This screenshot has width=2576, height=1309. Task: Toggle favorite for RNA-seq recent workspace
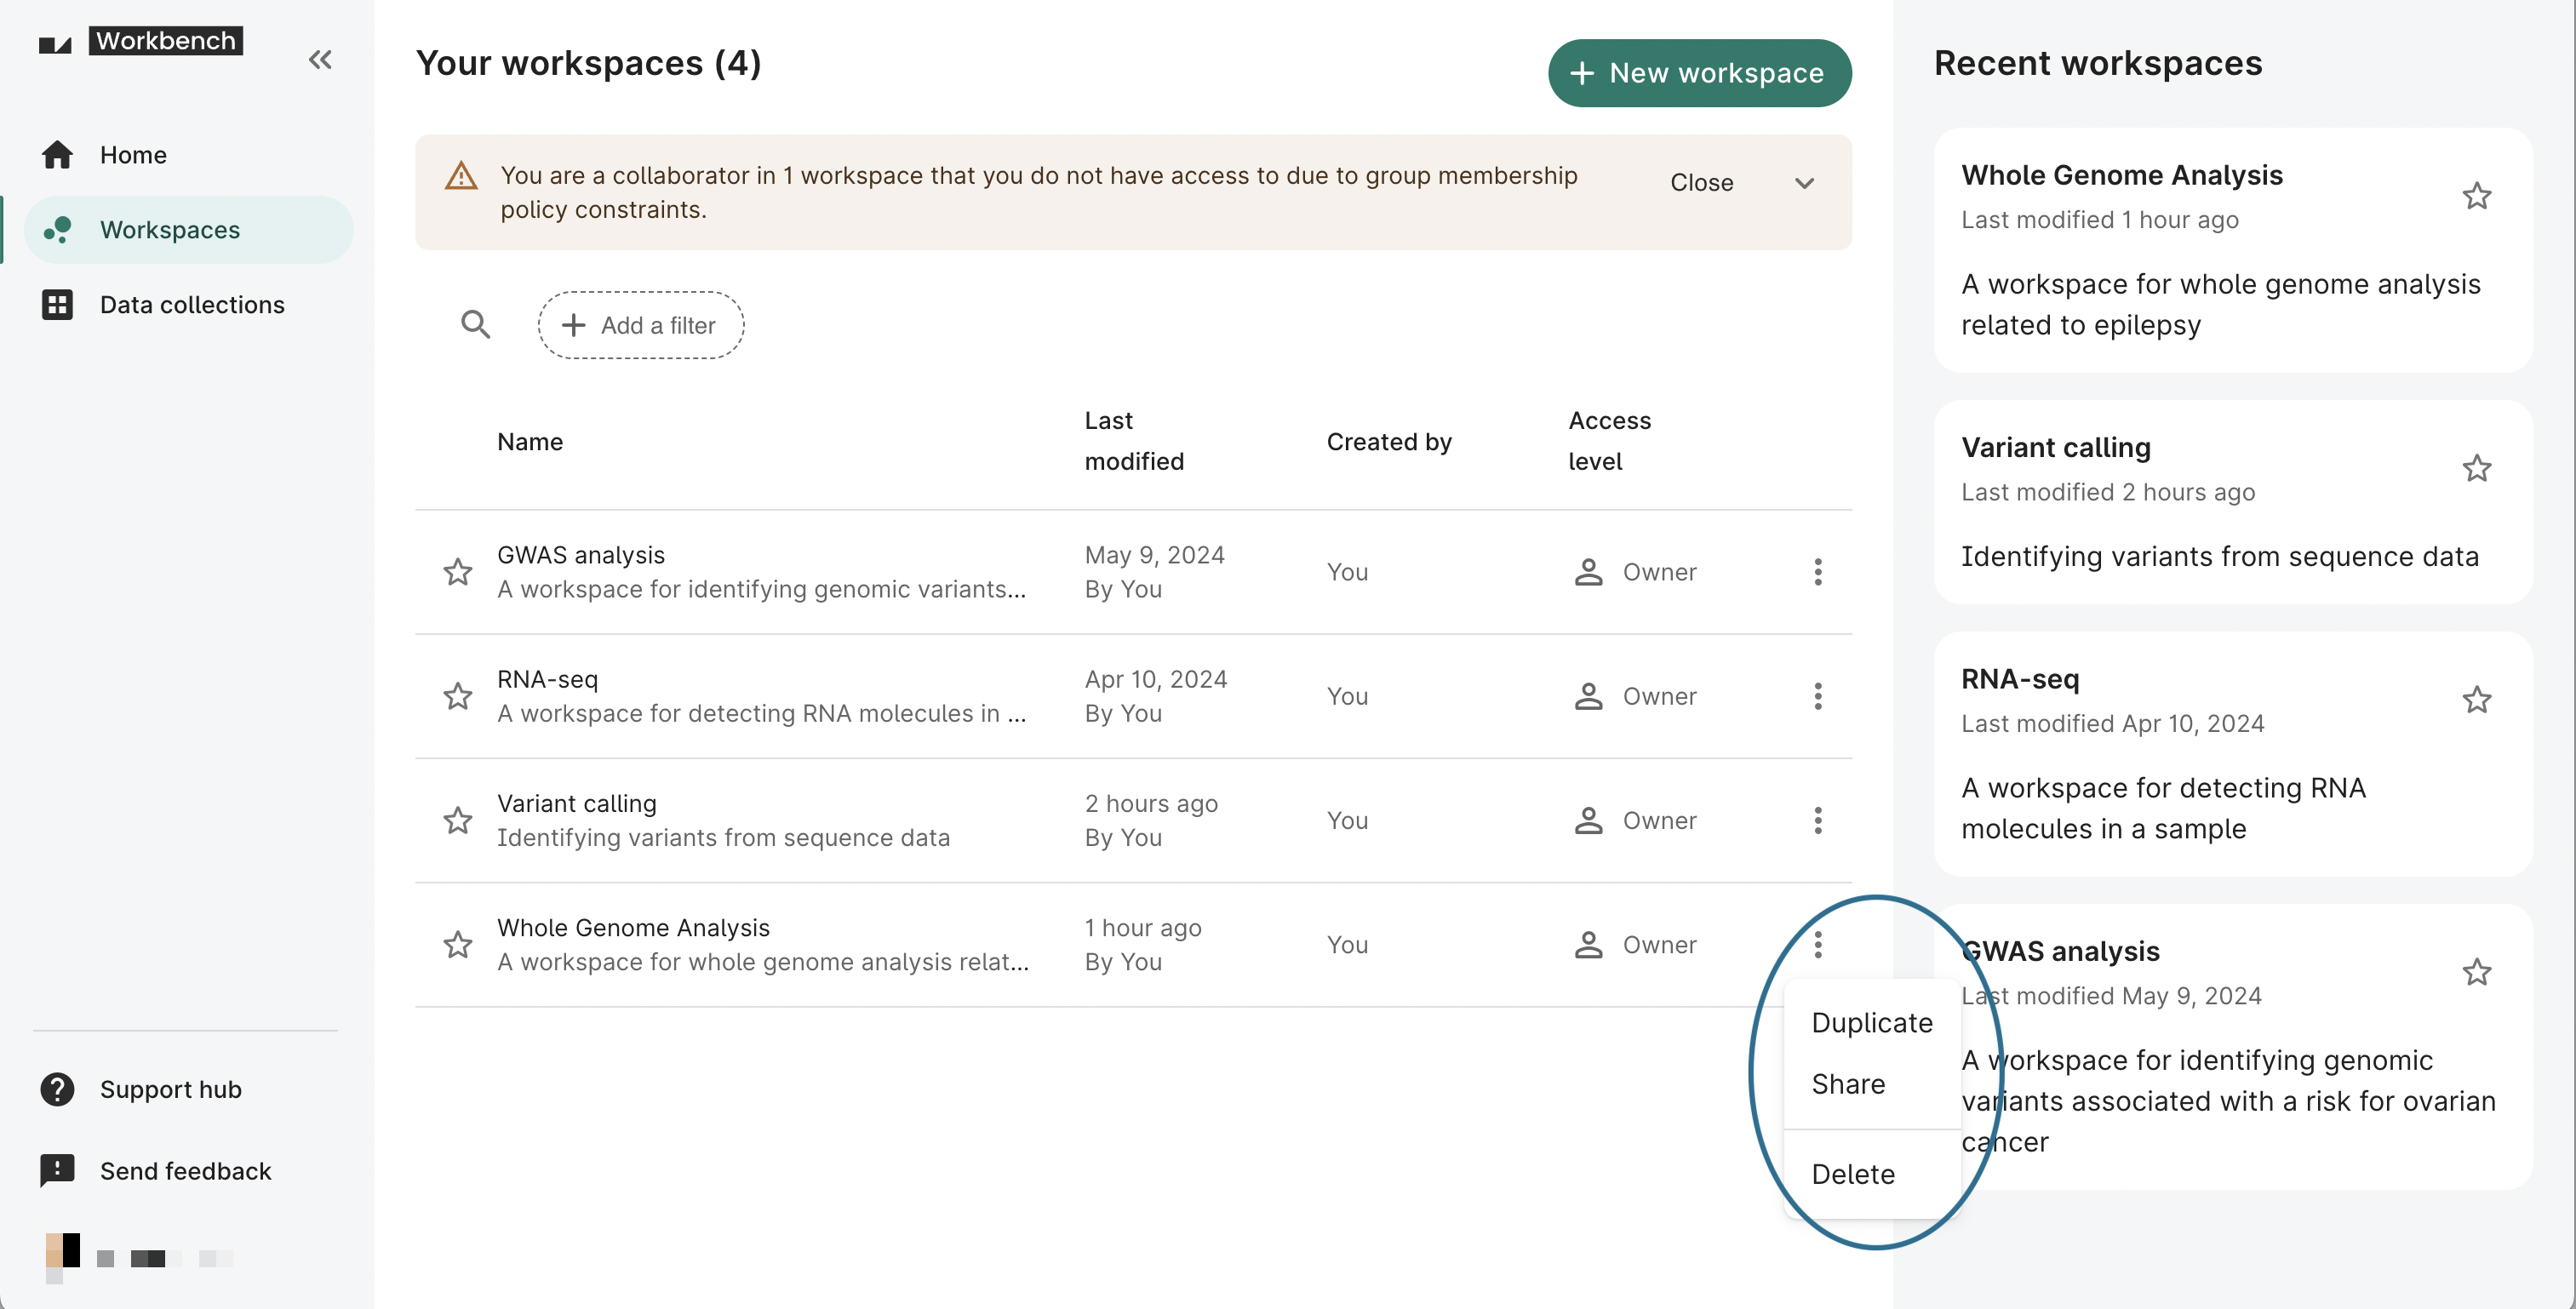(2477, 698)
